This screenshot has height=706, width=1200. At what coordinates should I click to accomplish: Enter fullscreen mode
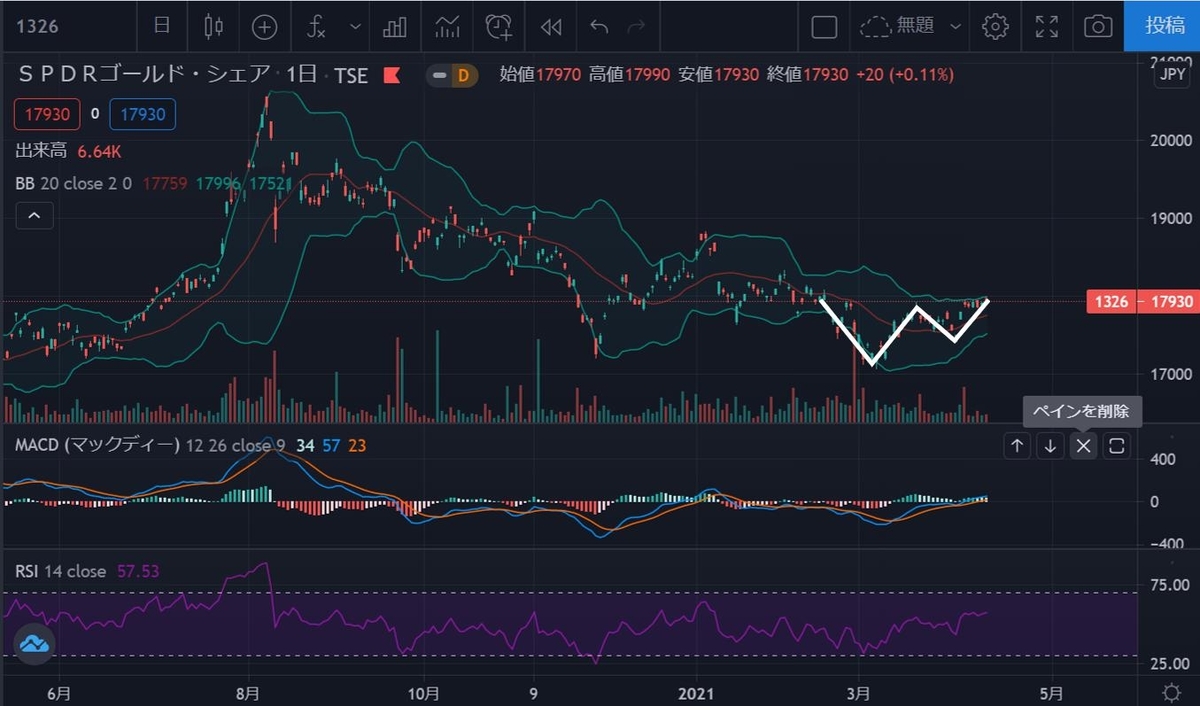pos(1047,27)
